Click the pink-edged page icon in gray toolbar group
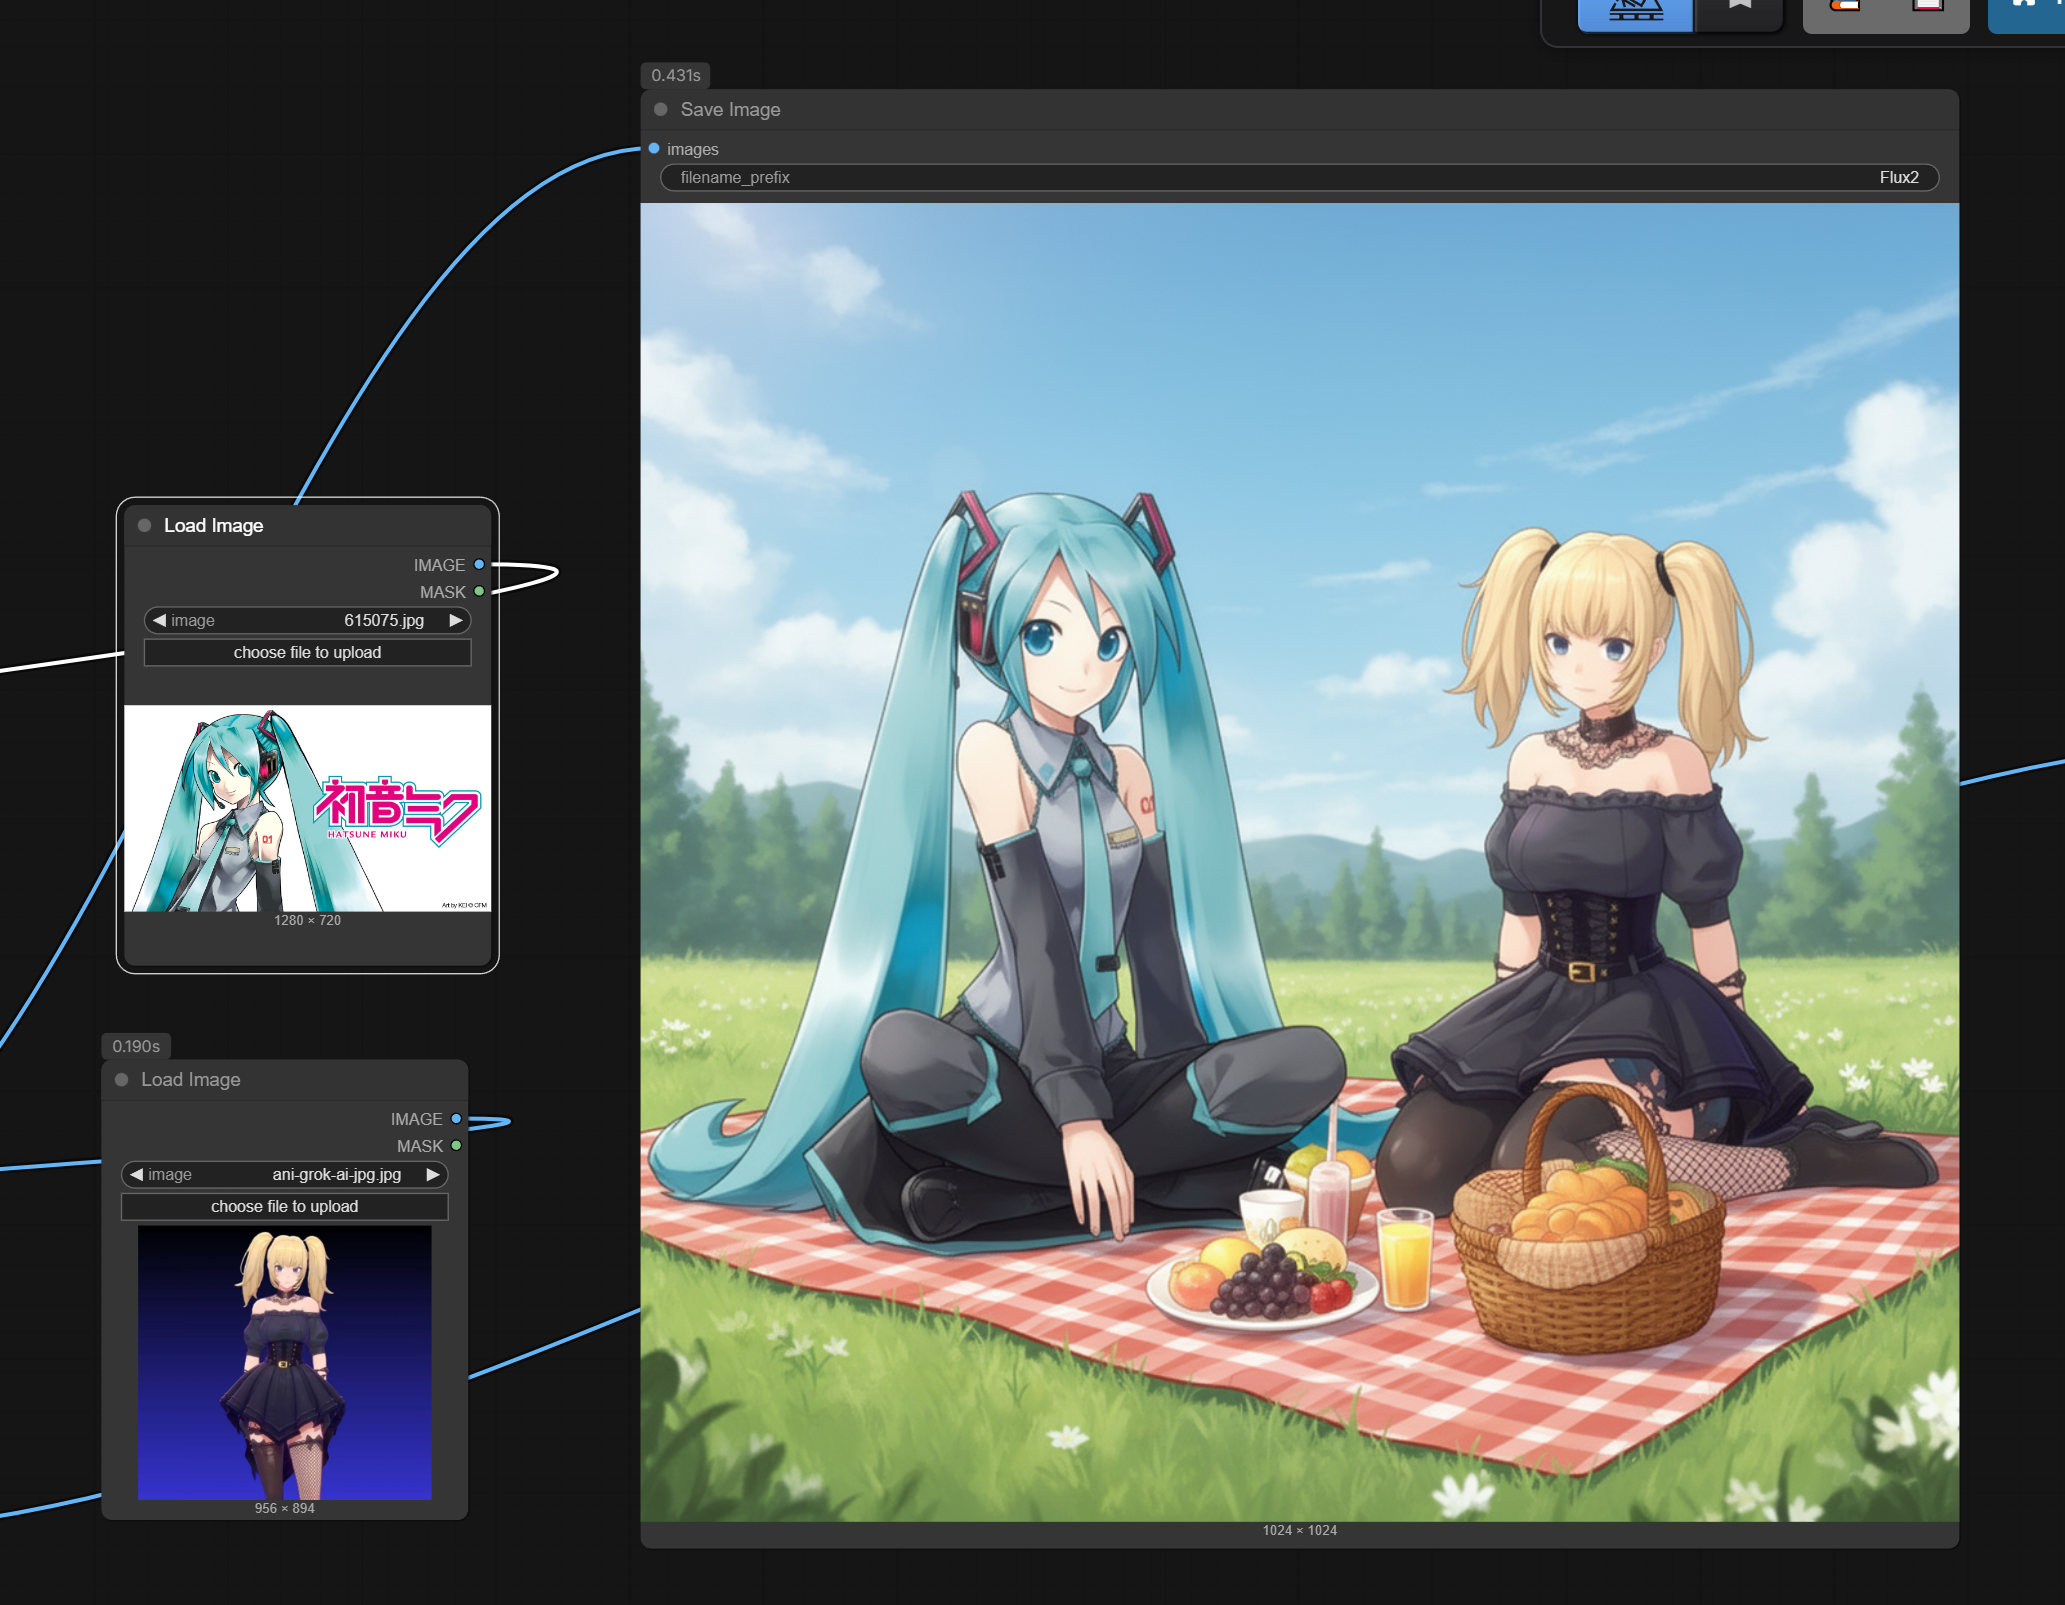 [x=1927, y=8]
